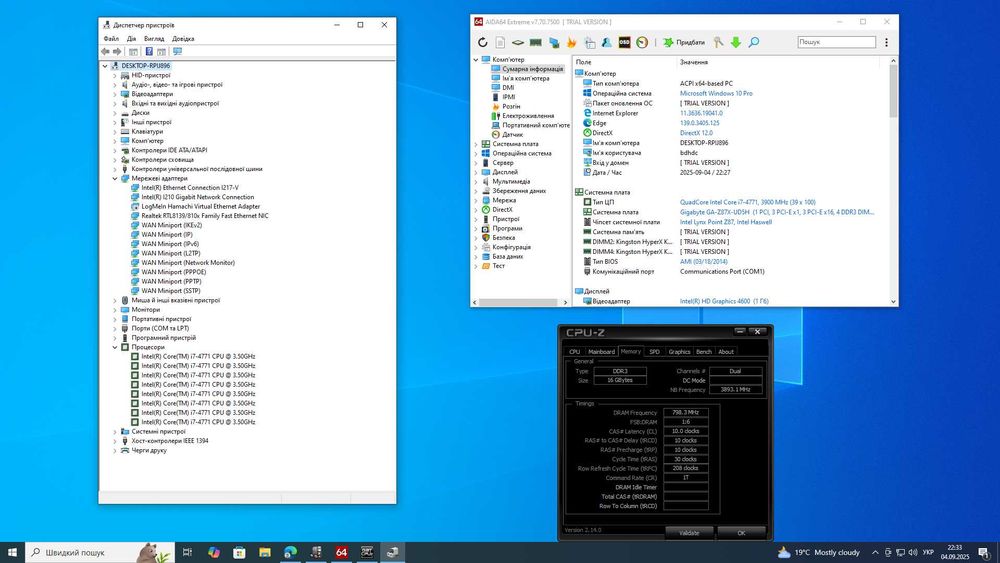This screenshot has height=563, width=1000.
Task: Open the Вигляд menu in Device Manager
Action: pos(154,39)
